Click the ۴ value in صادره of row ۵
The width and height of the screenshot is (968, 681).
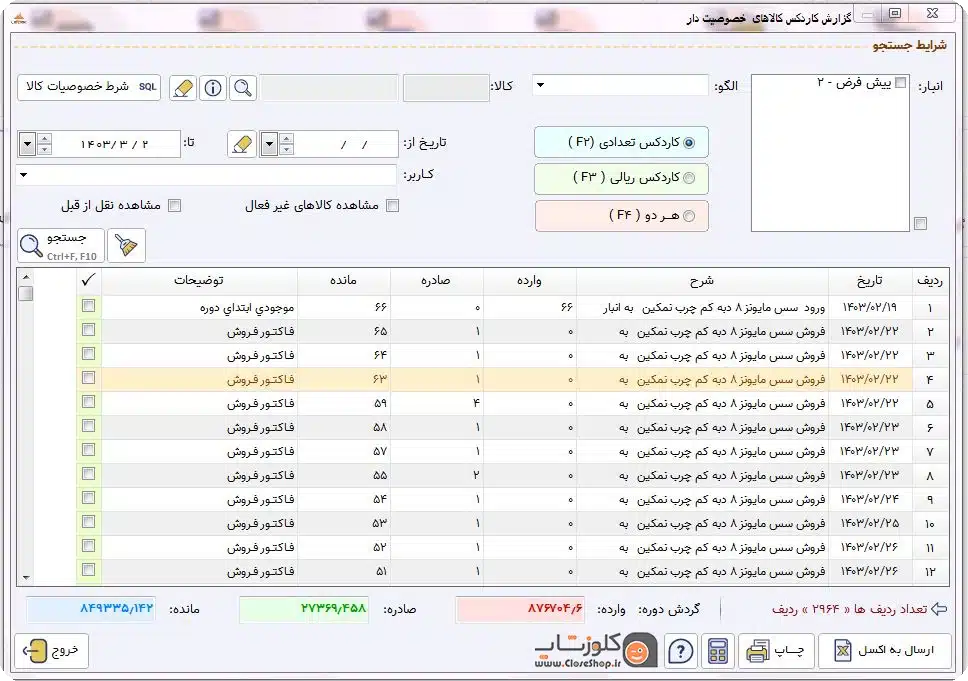(476, 403)
